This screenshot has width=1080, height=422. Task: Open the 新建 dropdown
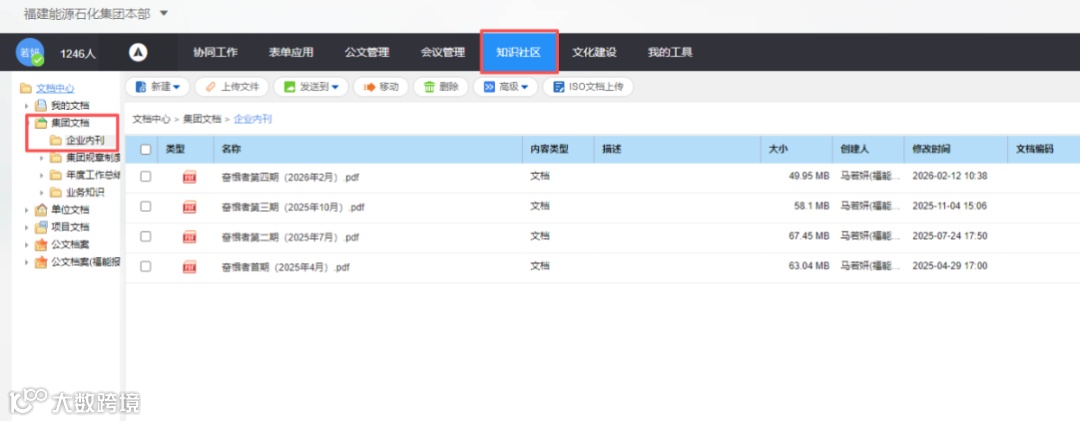tap(159, 87)
